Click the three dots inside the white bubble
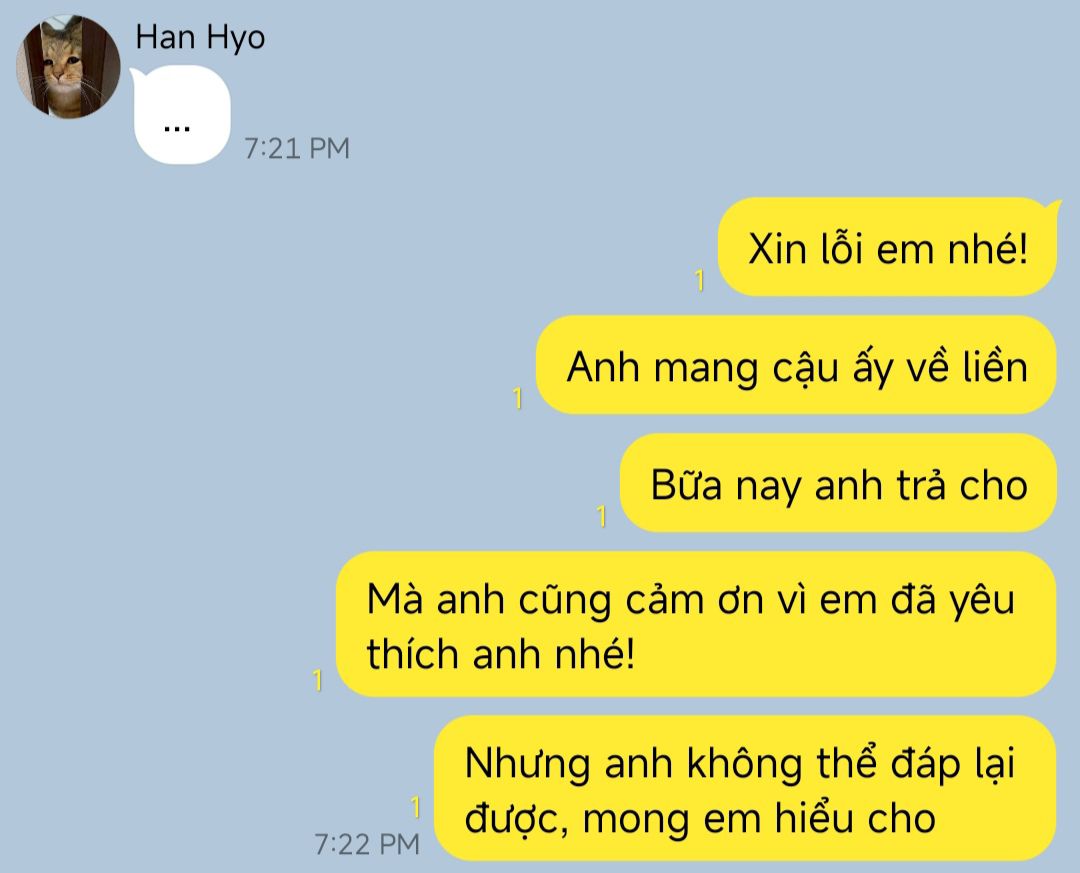 pyautogui.click(x=177, y=129)
